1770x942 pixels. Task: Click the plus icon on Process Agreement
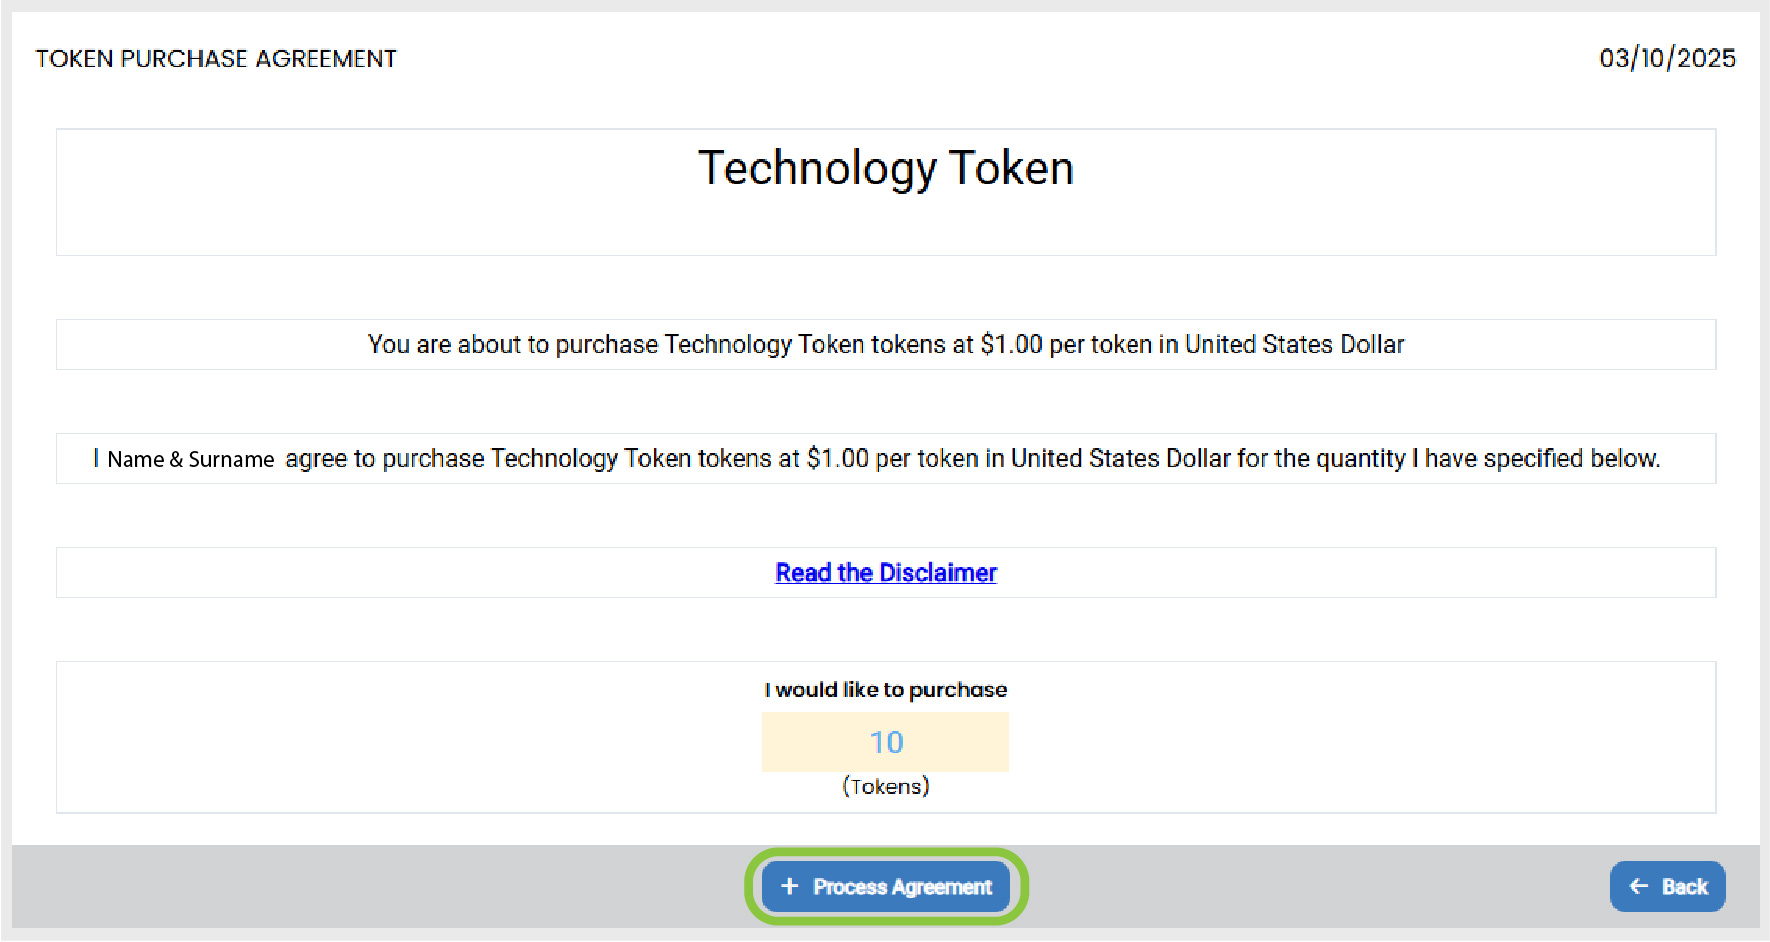coord(790,887)
